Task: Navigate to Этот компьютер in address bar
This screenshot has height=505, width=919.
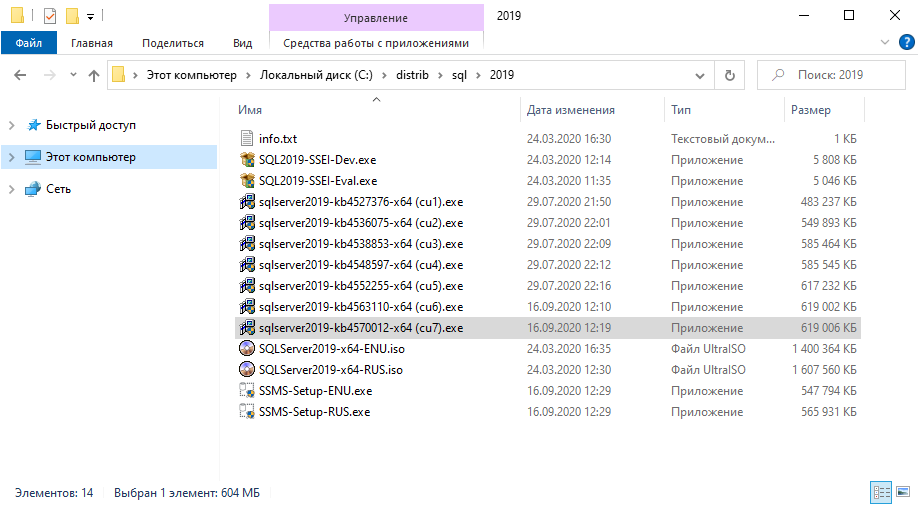Action: click(x=192, y=75)
